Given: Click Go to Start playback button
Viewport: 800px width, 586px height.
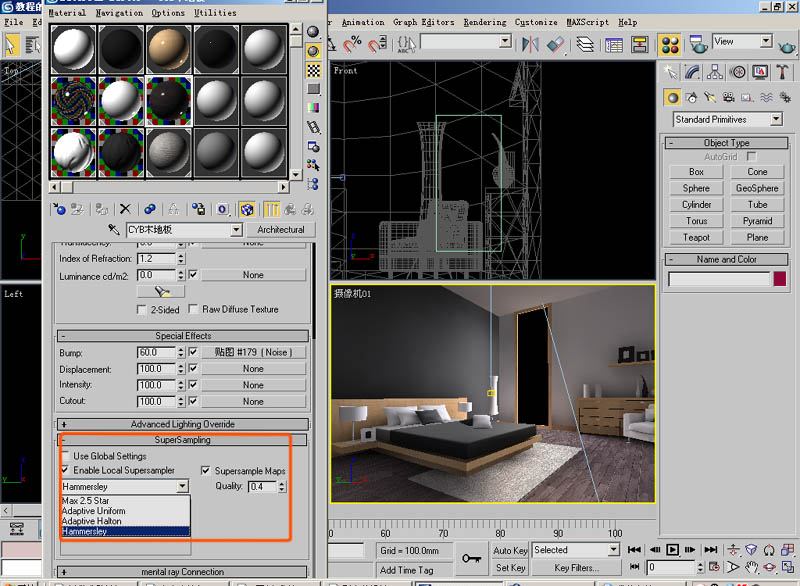Looking at the screenshot, I should (x=634, y=550).
